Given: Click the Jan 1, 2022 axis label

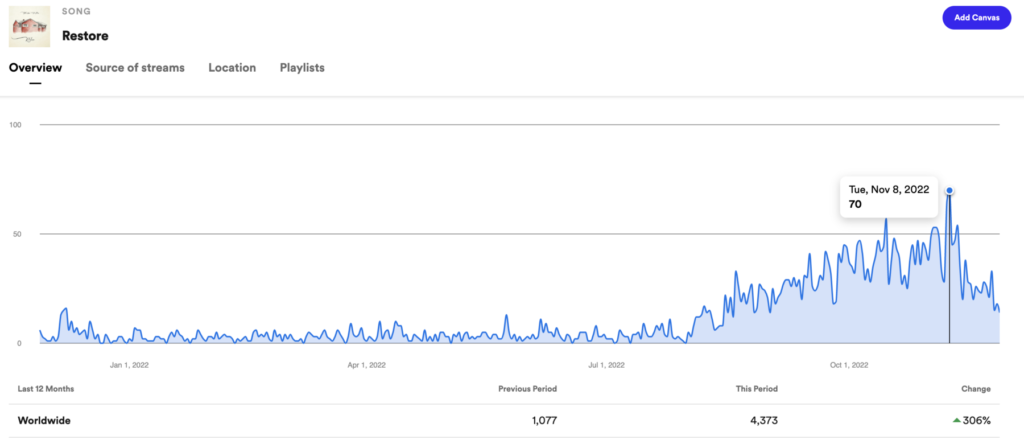Looking at the screenshot, I should point(129,365).
